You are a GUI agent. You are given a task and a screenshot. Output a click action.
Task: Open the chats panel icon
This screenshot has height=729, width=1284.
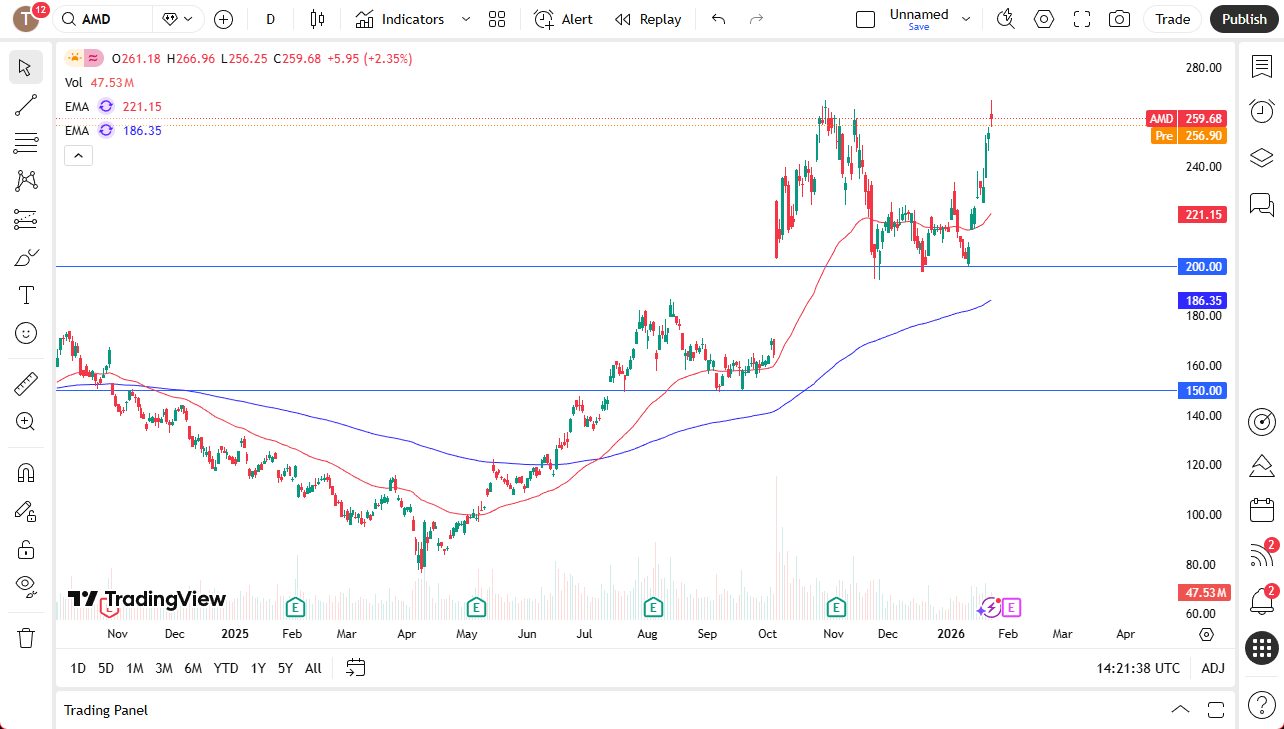click(1261, 205)
